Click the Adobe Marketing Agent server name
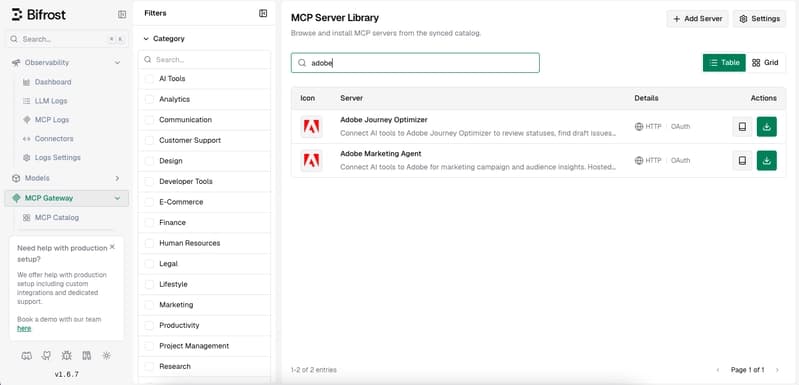The height and width of the screenshot is (385, 799). tap(381, 154)
